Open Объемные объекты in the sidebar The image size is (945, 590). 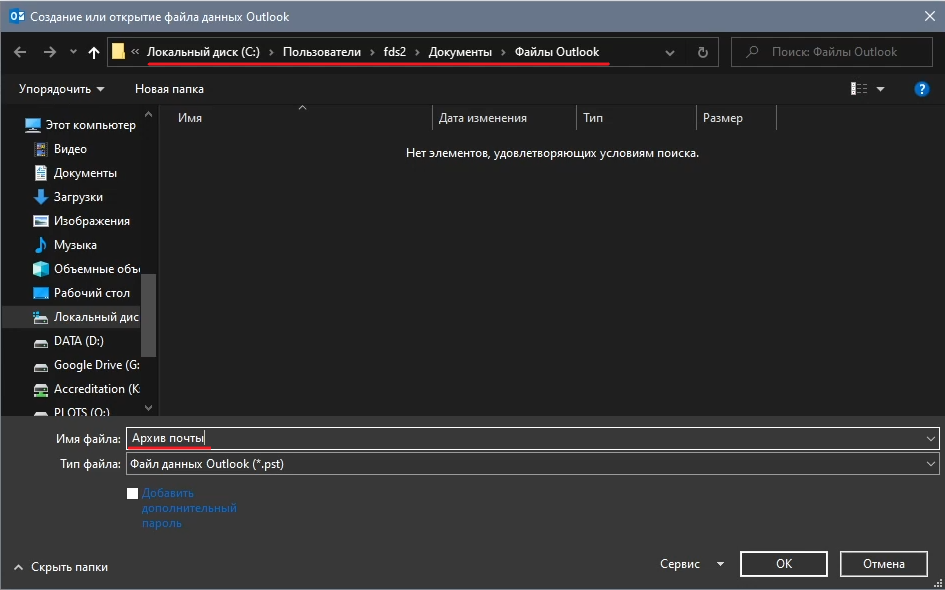point(97,269)
